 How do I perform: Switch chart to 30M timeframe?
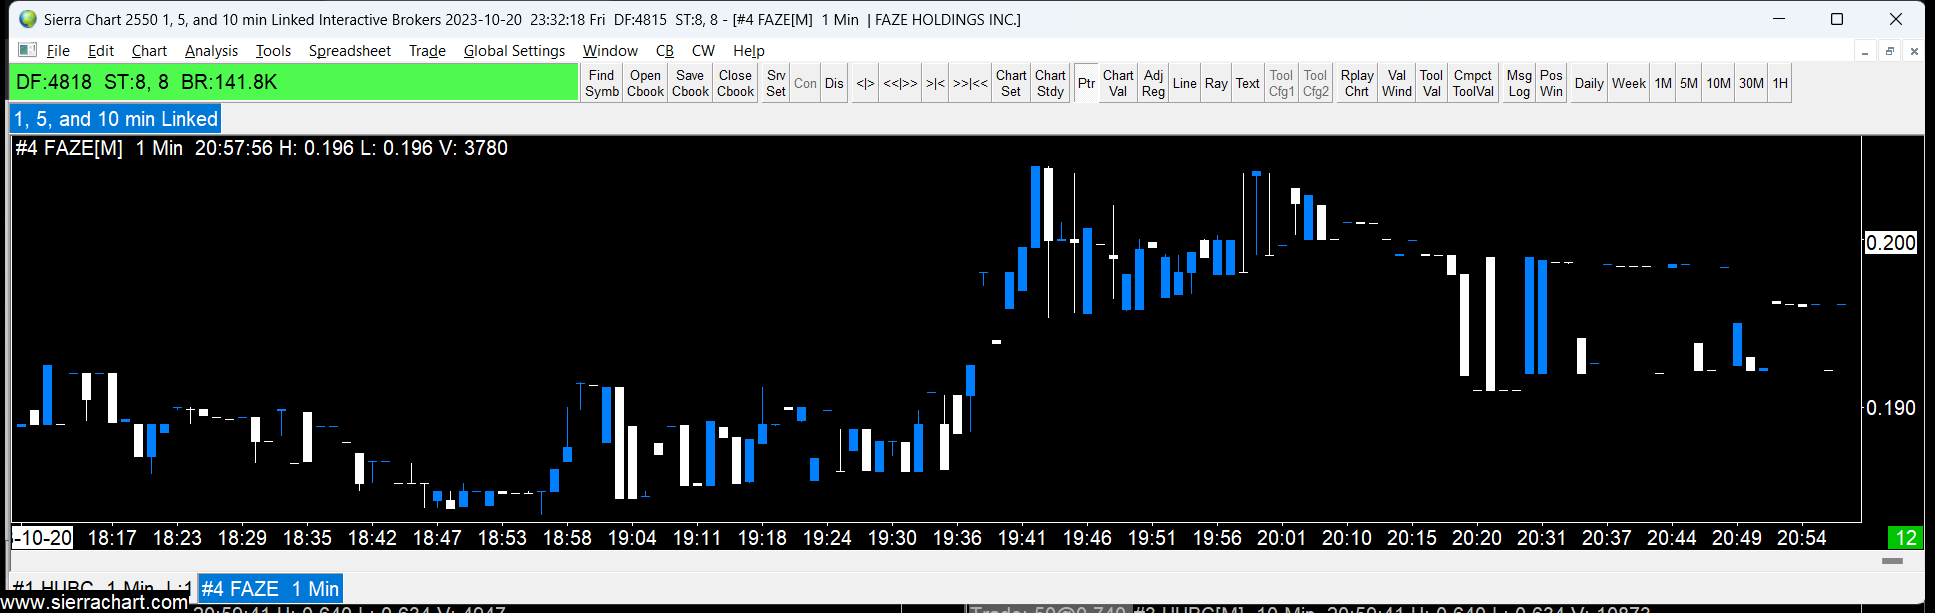(x=1751, y=83)
